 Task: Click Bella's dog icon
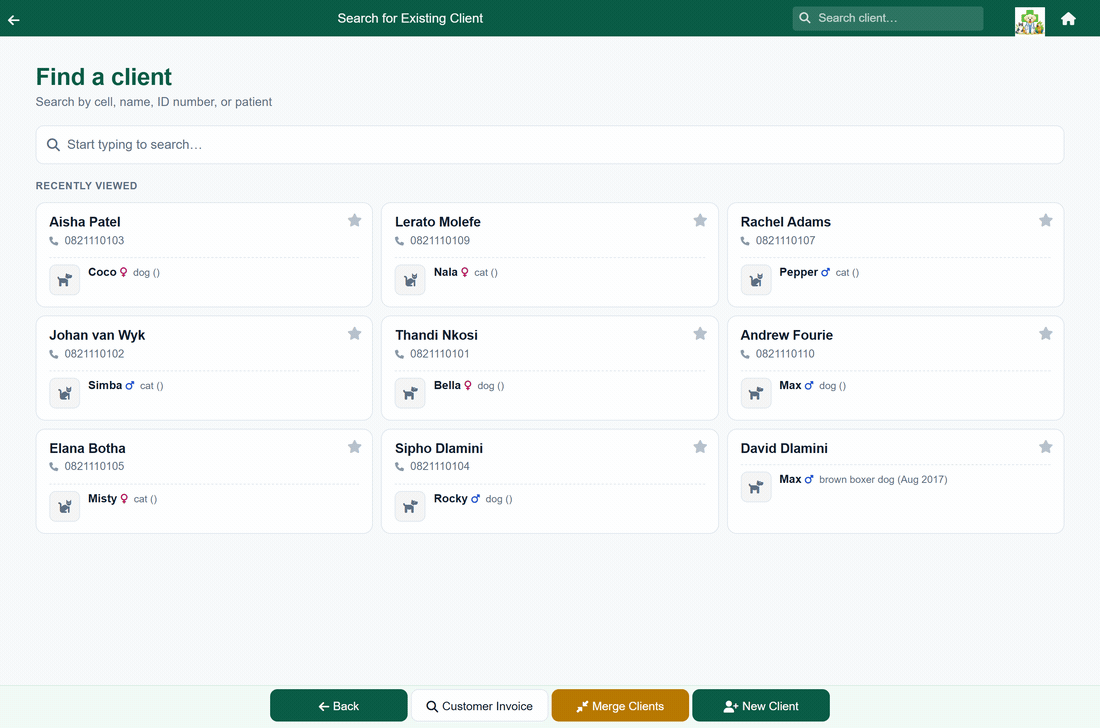point(410,393)
